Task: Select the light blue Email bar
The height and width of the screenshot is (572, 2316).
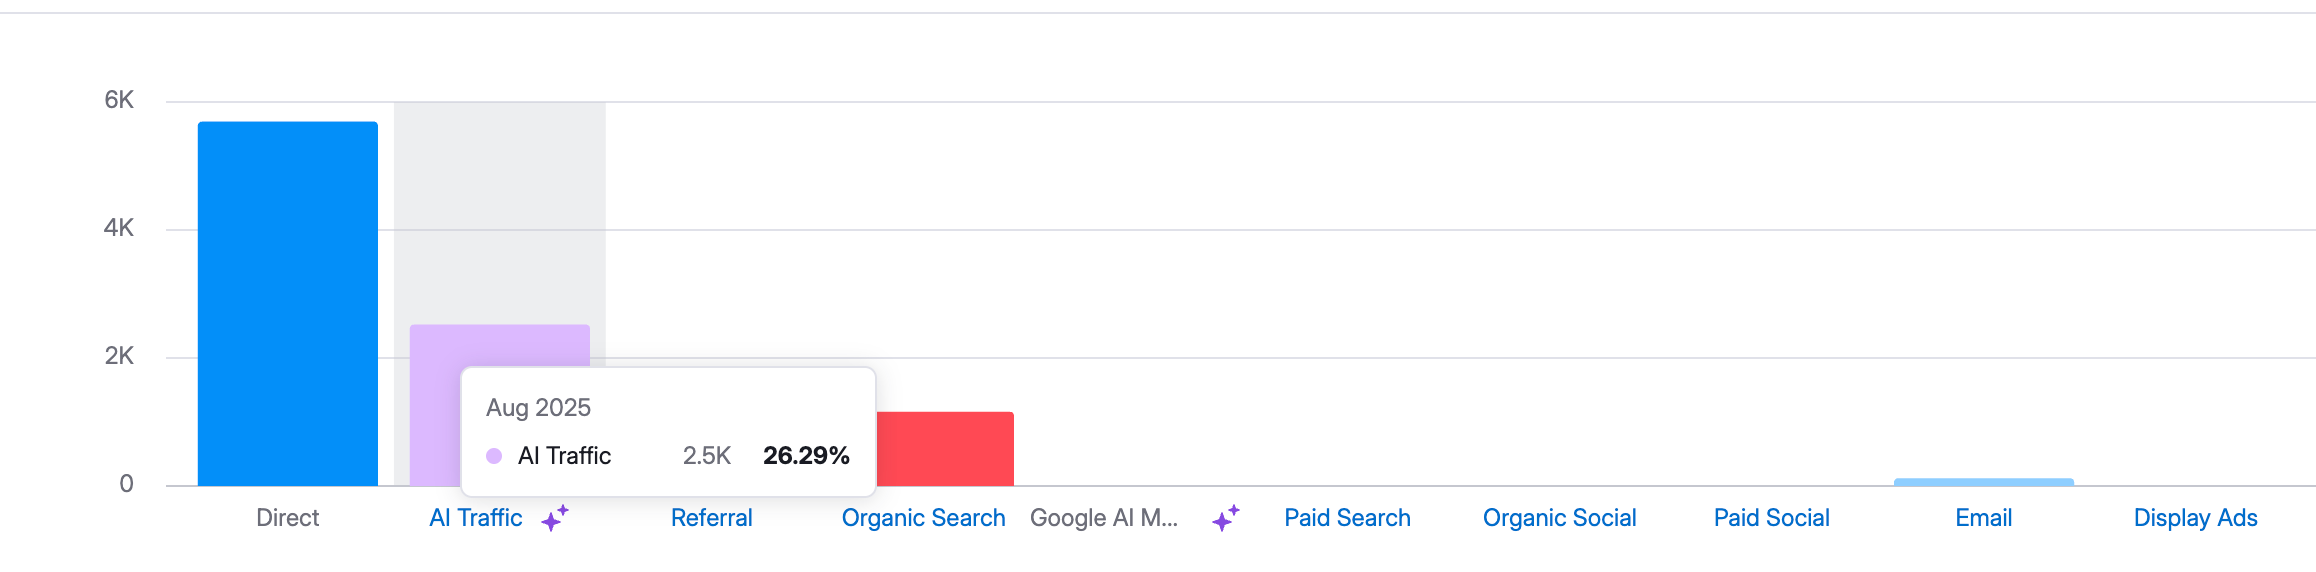Action: (x=1983, y=482)
